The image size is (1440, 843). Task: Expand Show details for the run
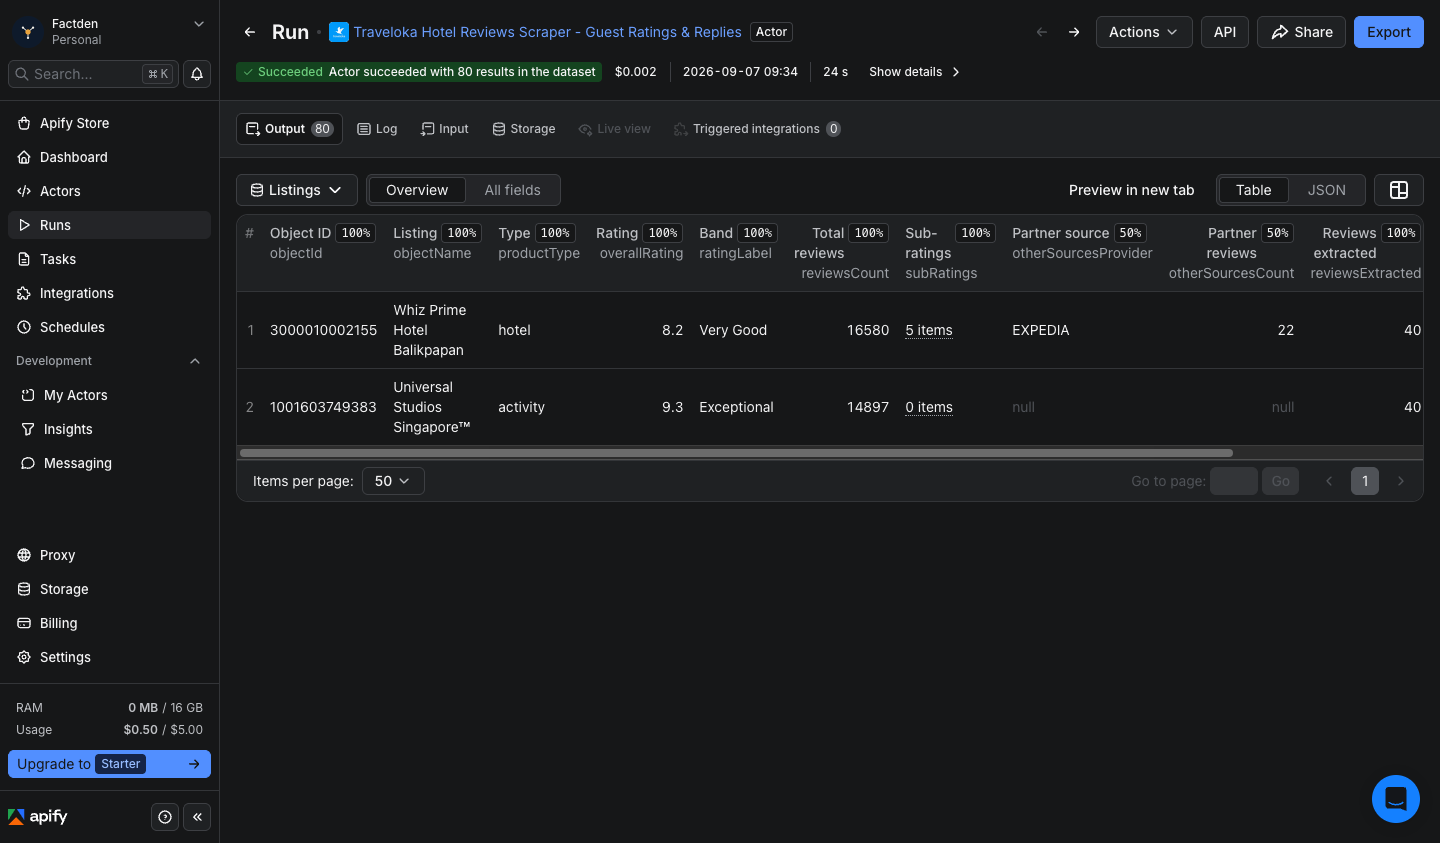pos(915,72)
